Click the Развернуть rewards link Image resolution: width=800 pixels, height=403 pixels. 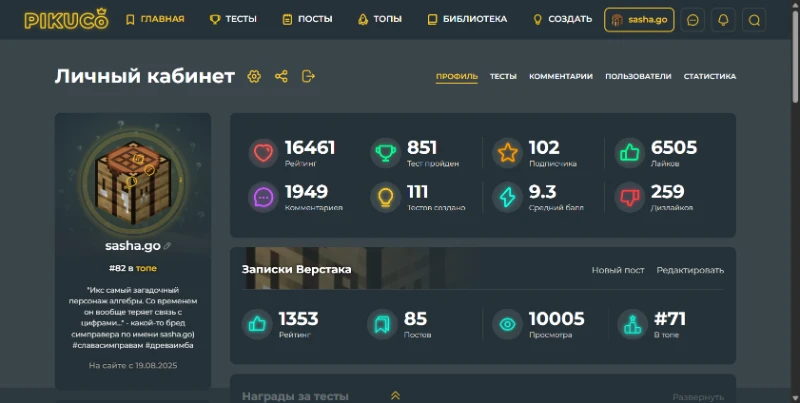coord(698,397)
